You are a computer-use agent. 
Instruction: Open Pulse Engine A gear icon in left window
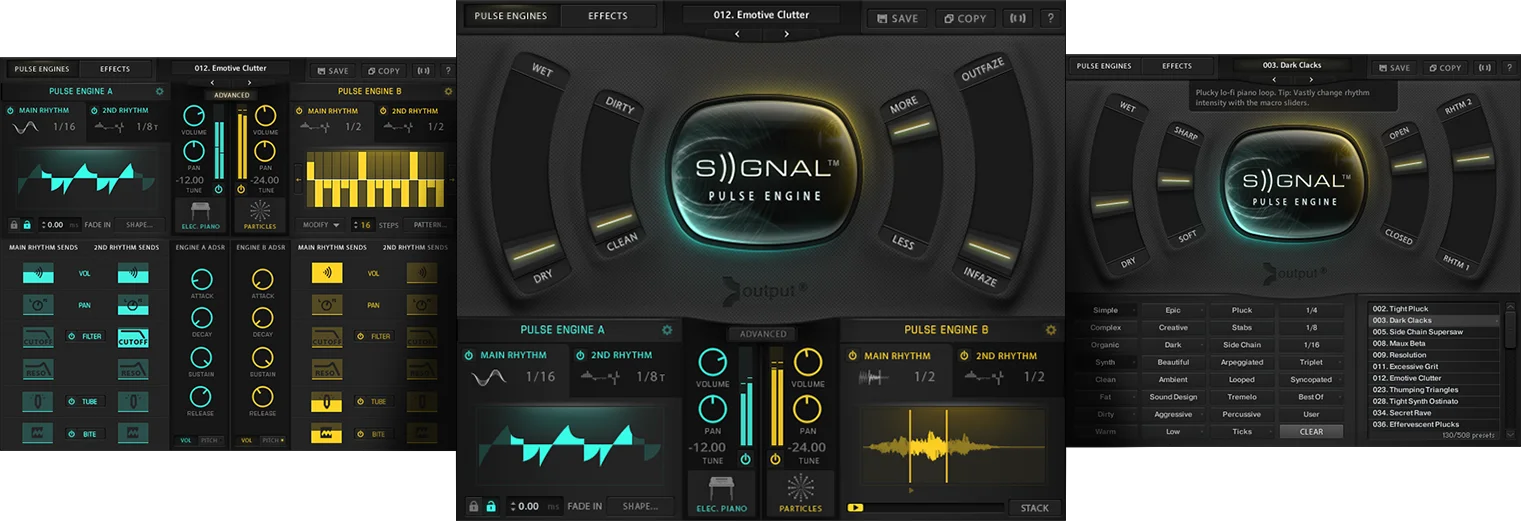[159, 91]
